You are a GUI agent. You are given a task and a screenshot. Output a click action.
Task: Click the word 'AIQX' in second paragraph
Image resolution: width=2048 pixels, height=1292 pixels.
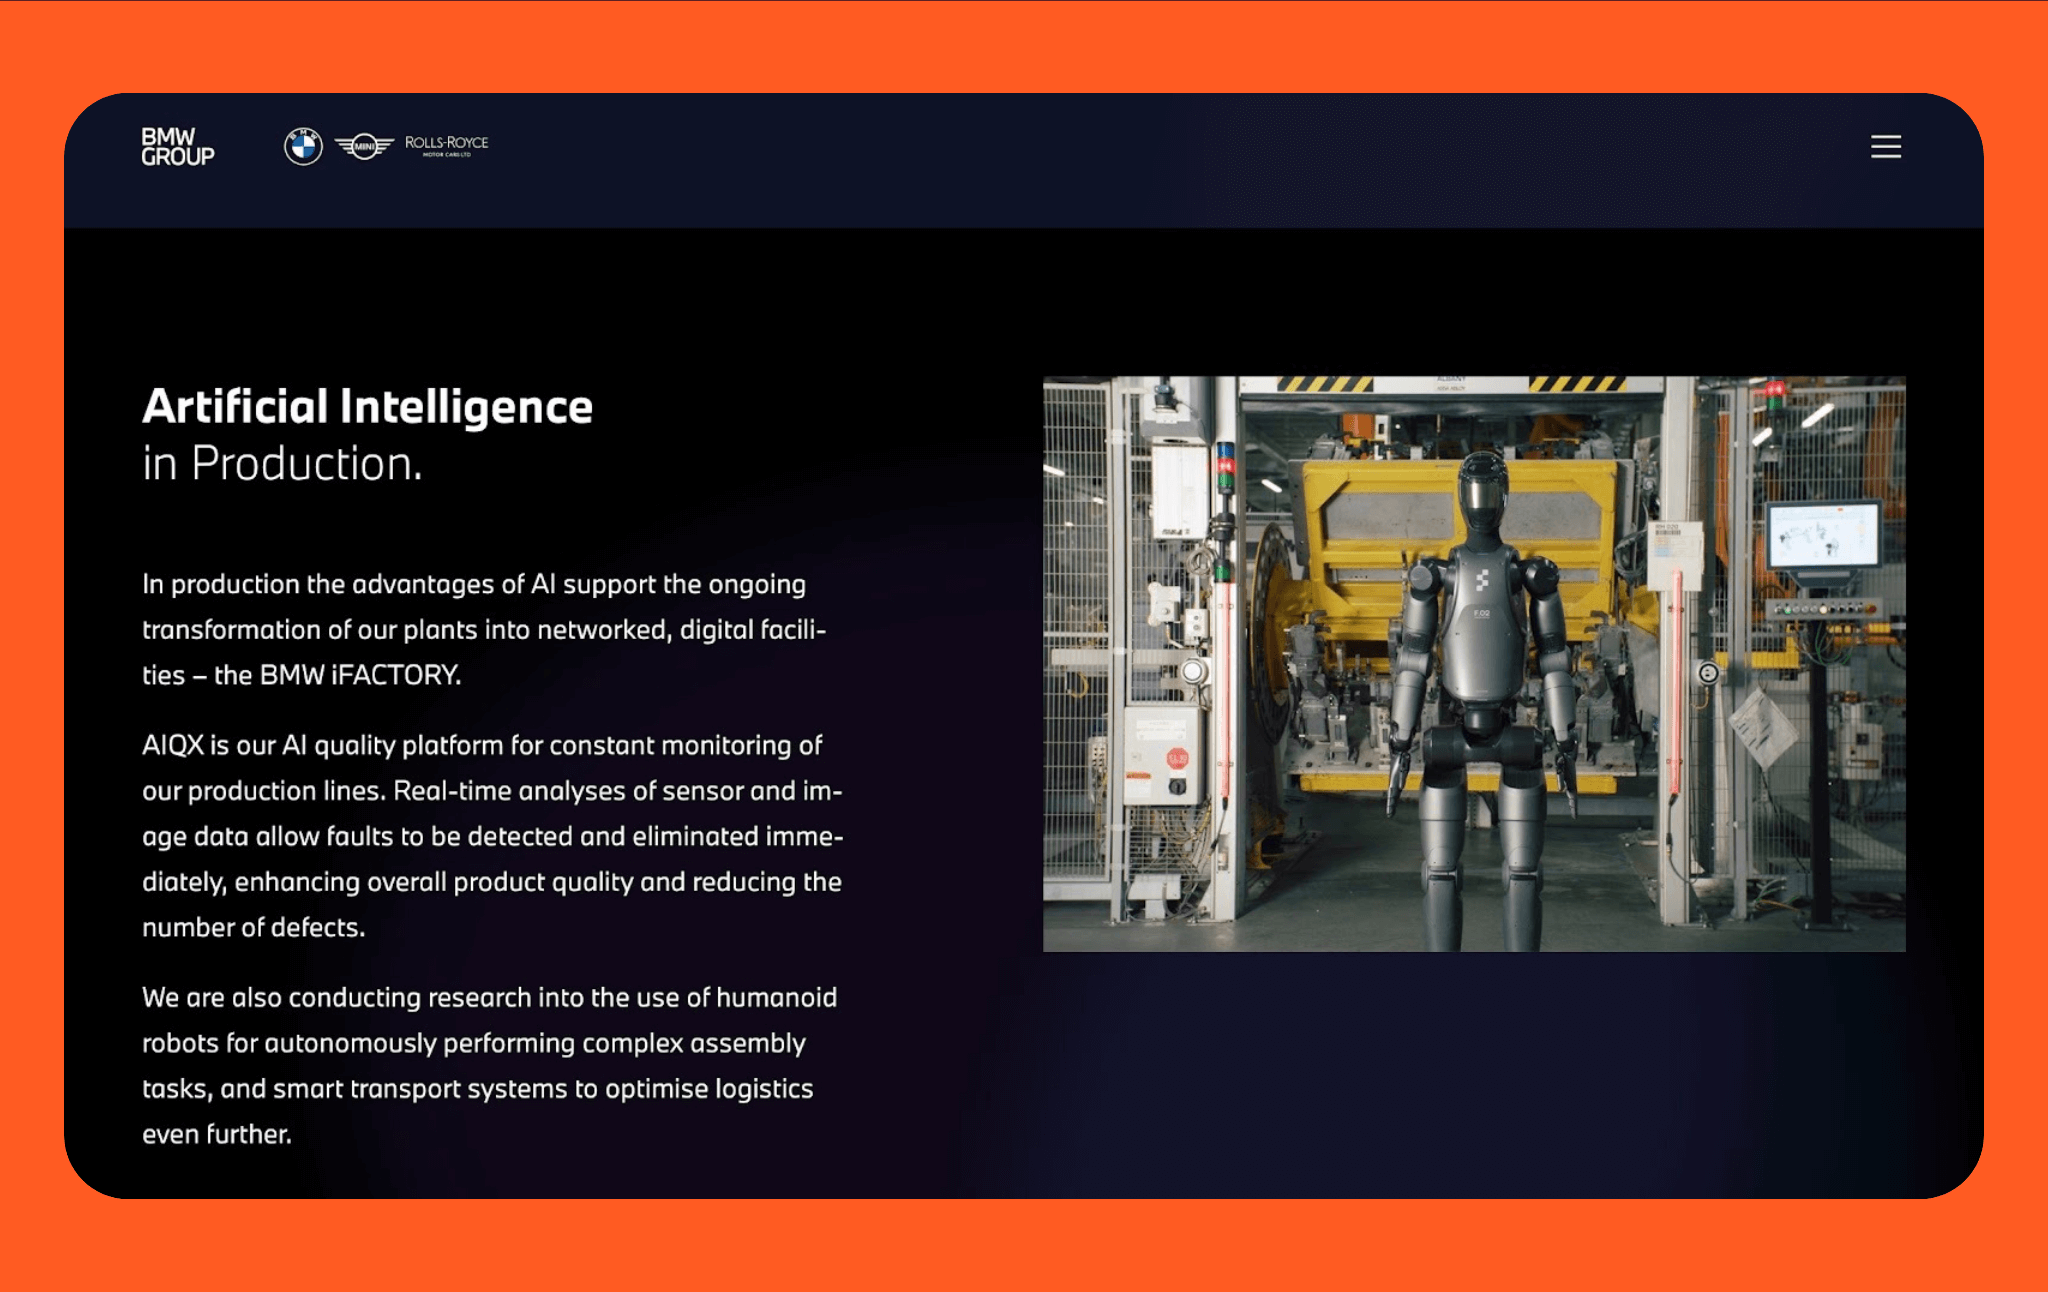[x=172, y=745]
